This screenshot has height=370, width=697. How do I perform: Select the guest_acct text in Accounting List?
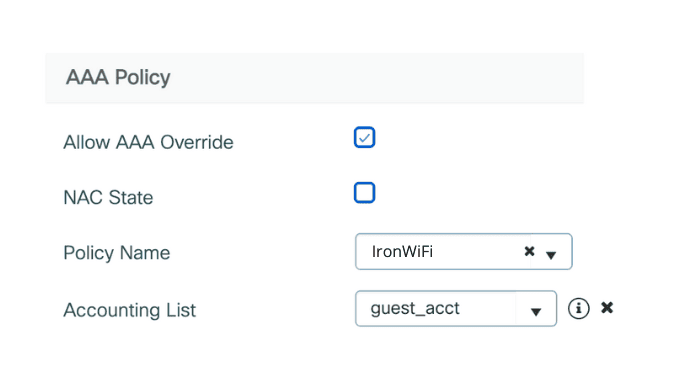coord(415,308)
